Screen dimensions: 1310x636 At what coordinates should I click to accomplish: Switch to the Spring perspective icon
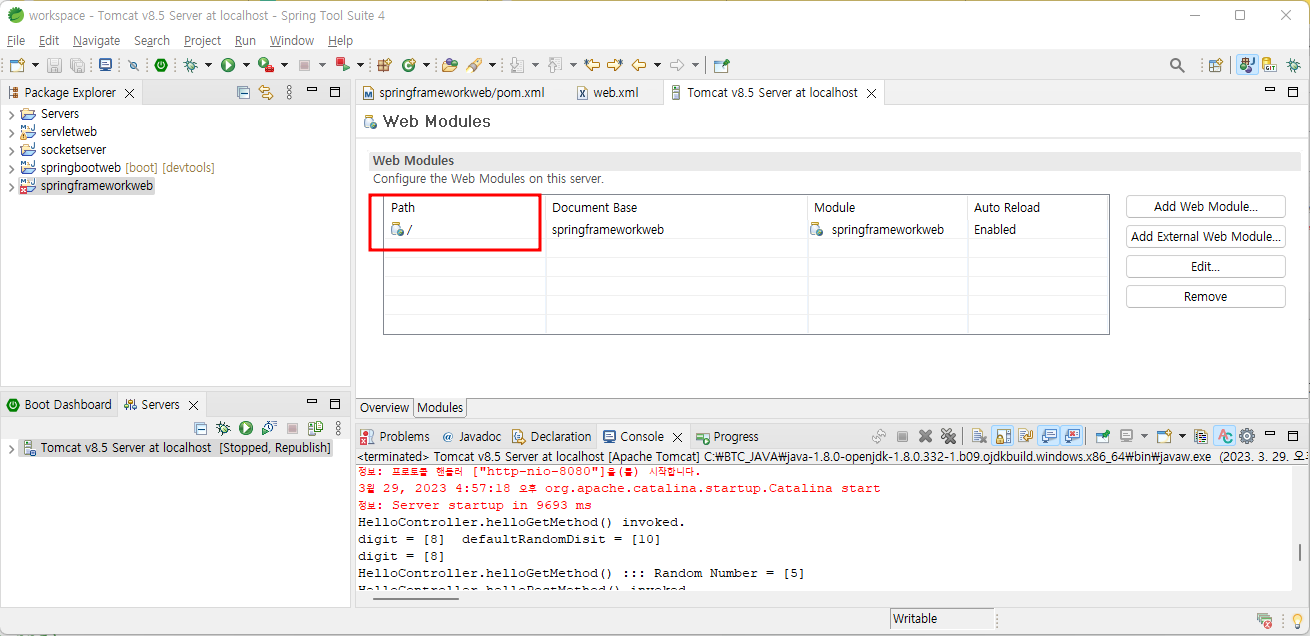click(1247, 65)
